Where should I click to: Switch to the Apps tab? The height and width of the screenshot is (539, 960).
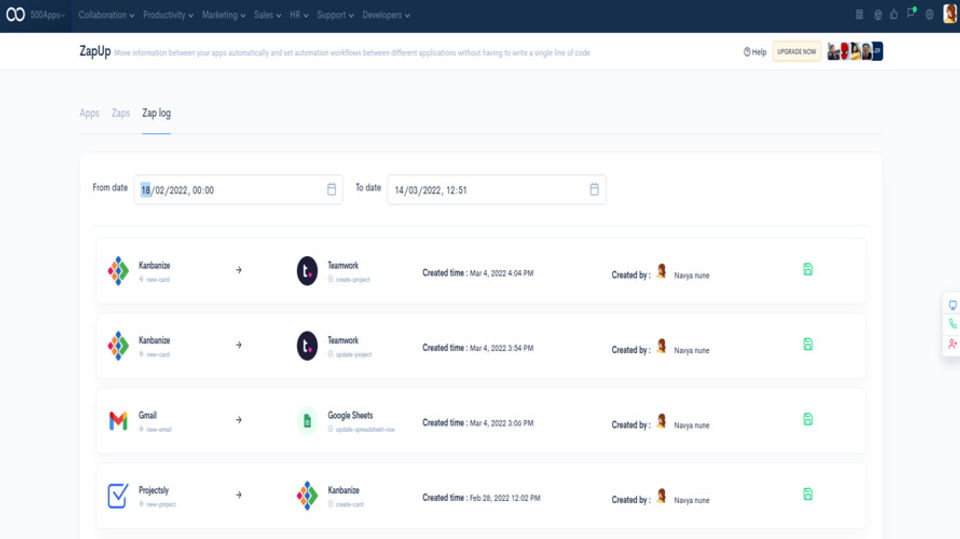[x=89, y=113]
